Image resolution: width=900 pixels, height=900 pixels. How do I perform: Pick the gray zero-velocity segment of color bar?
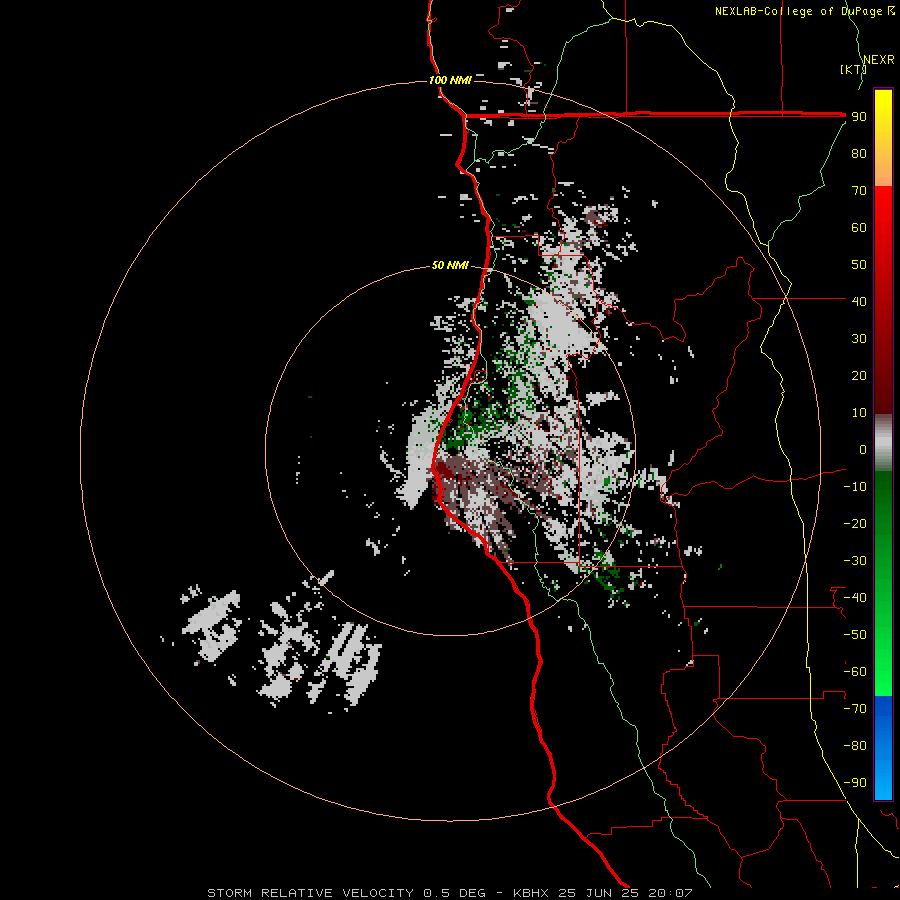point(883,443)
